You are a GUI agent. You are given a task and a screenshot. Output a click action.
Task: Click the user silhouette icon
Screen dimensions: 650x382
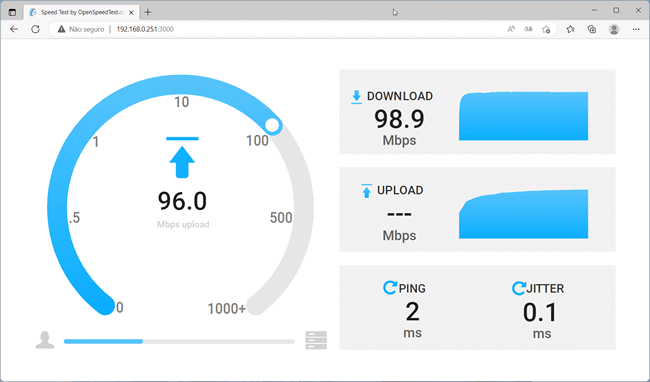tap(45, 340)
